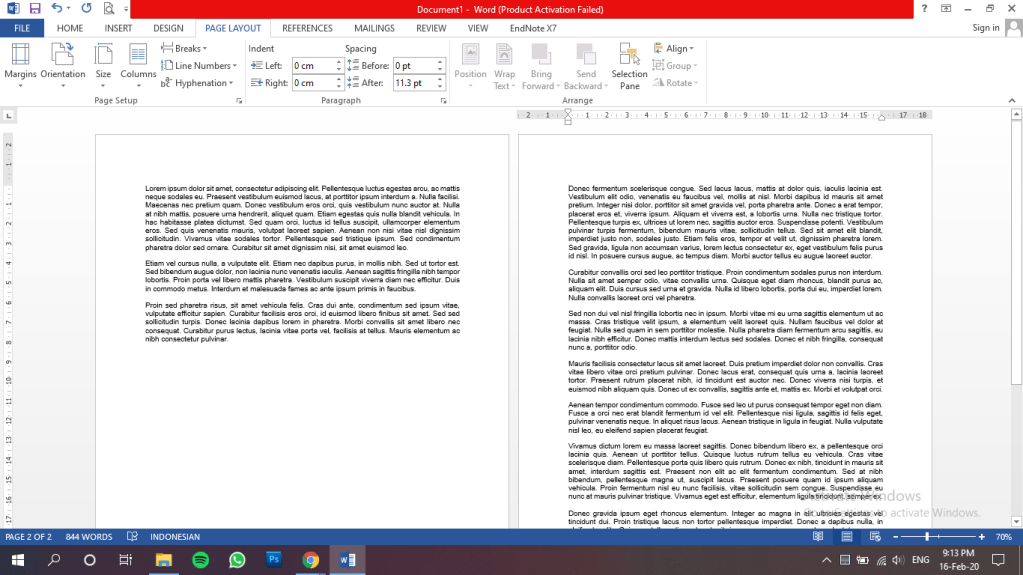This screenshot has width=1023, height=575.
Task: Click the Sign in link
Action: [x=985, y=28]
